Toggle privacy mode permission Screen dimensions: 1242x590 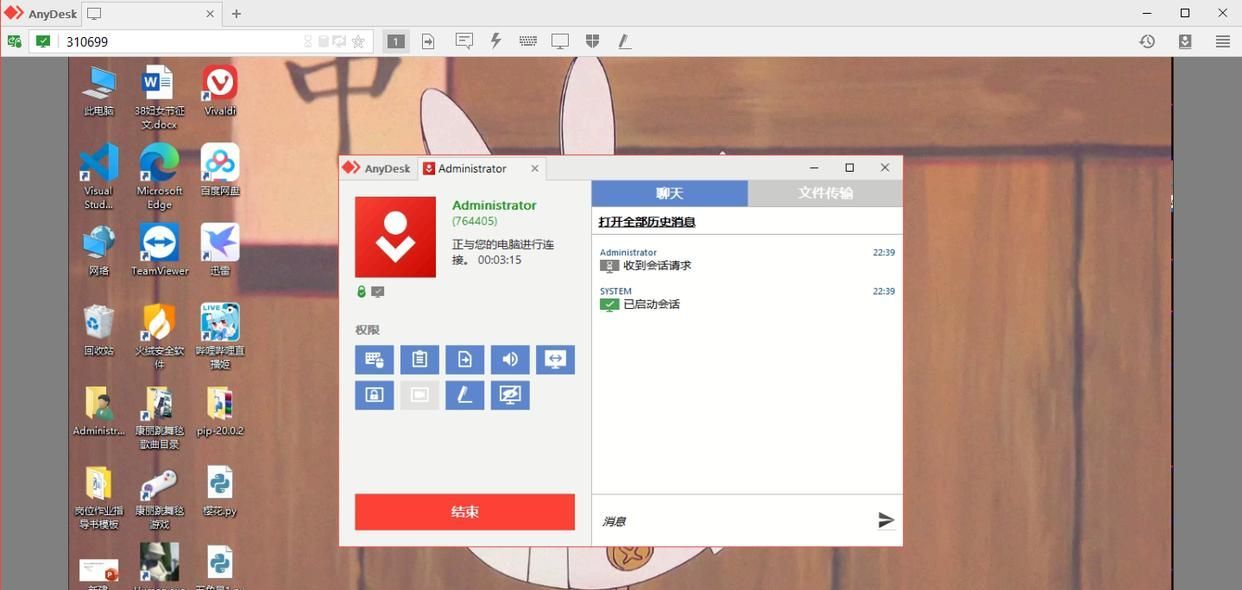pyautogui.click(x=510, y=395)
